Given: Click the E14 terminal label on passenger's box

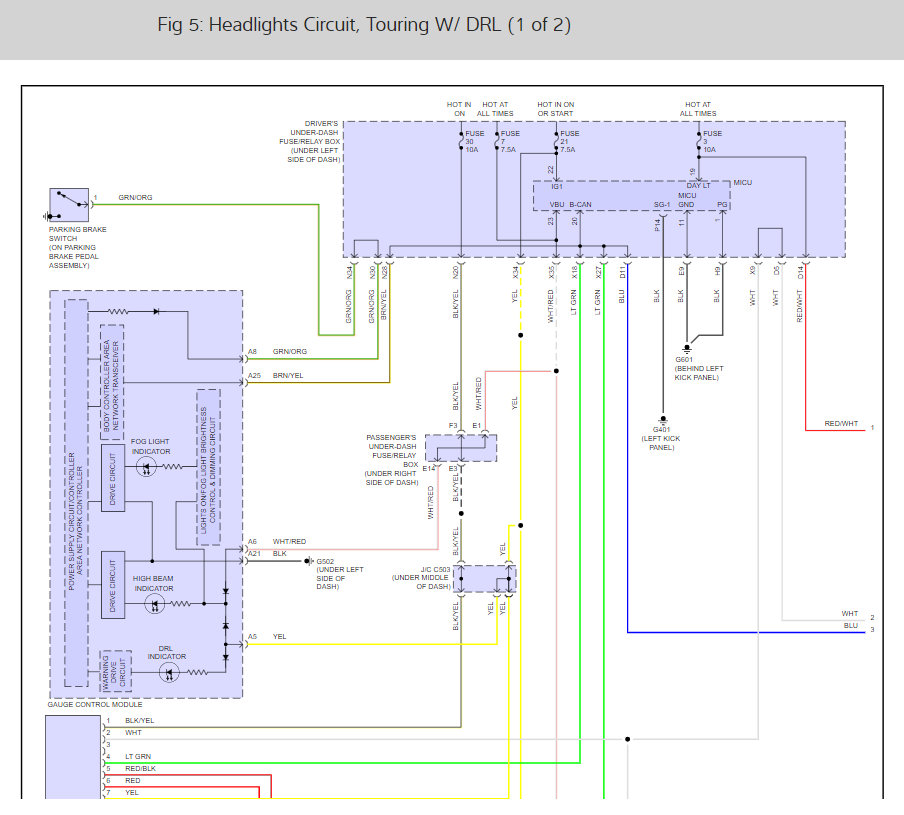Looking at the screenshot, I should tap(428, 469).
